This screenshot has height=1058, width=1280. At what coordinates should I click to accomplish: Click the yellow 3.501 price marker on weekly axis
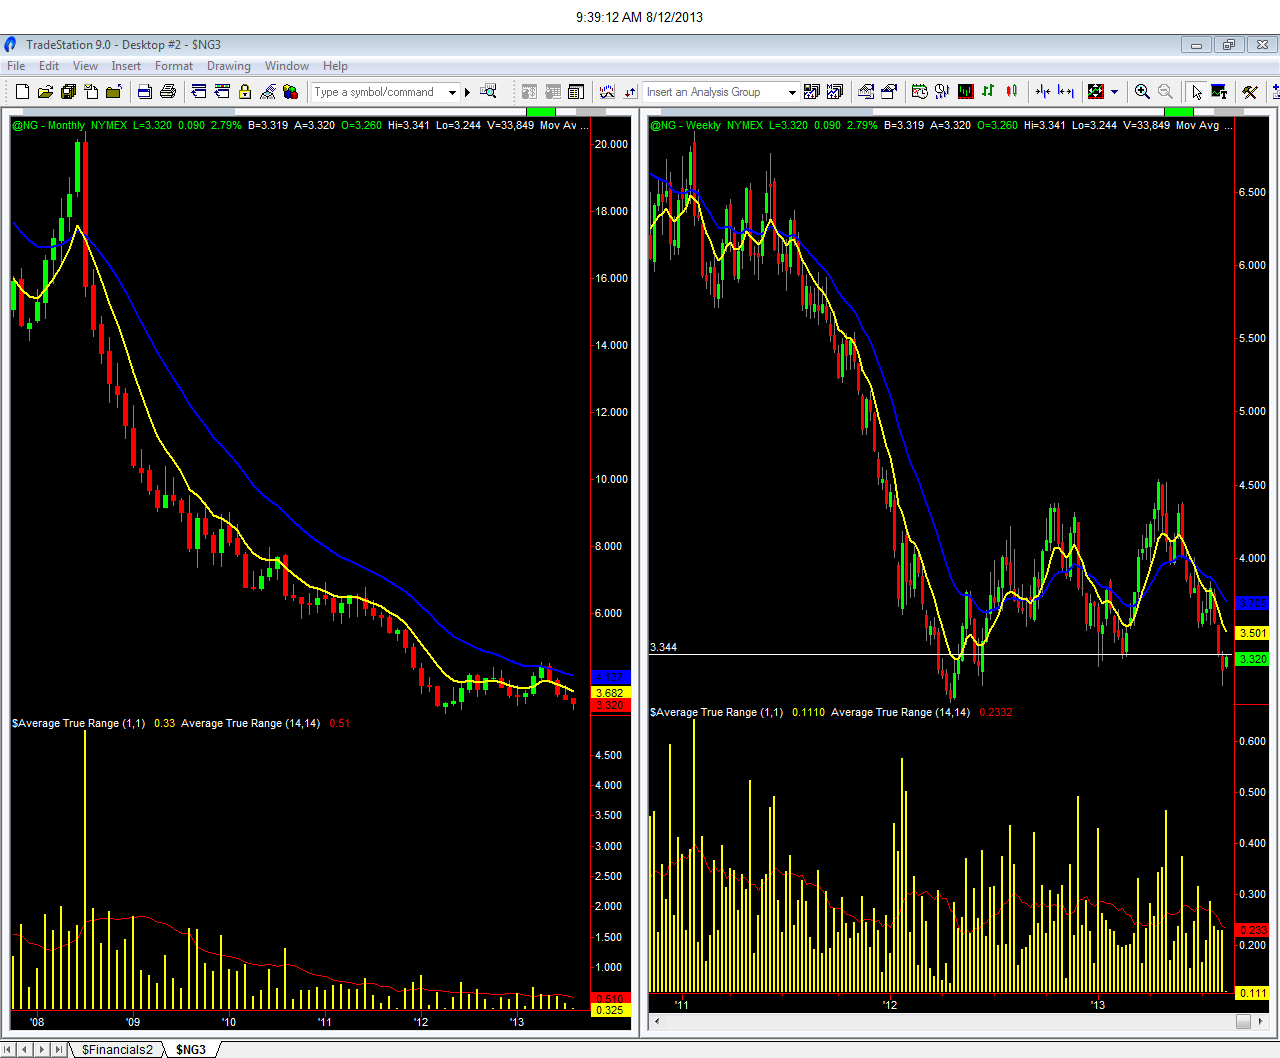[1253, 633]
